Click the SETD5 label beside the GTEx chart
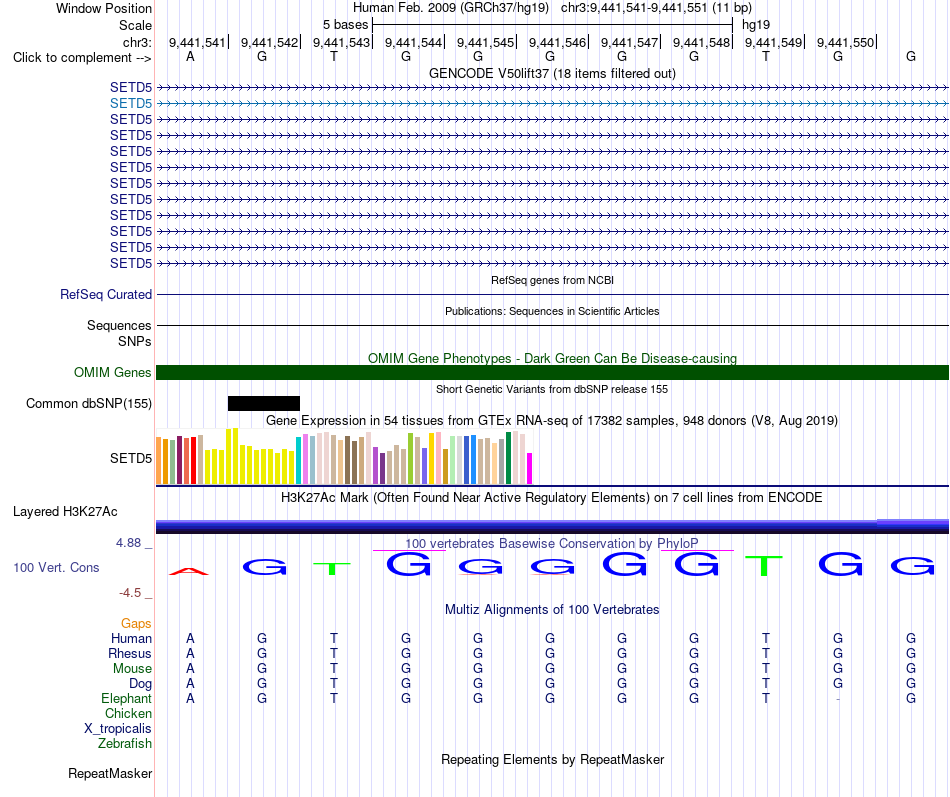Screen dimensions: 950x797 (131, 458)
